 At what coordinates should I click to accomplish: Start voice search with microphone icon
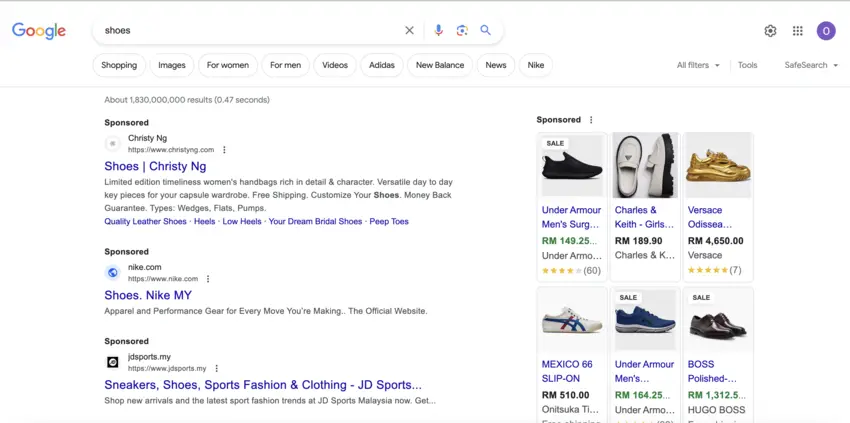439,30
